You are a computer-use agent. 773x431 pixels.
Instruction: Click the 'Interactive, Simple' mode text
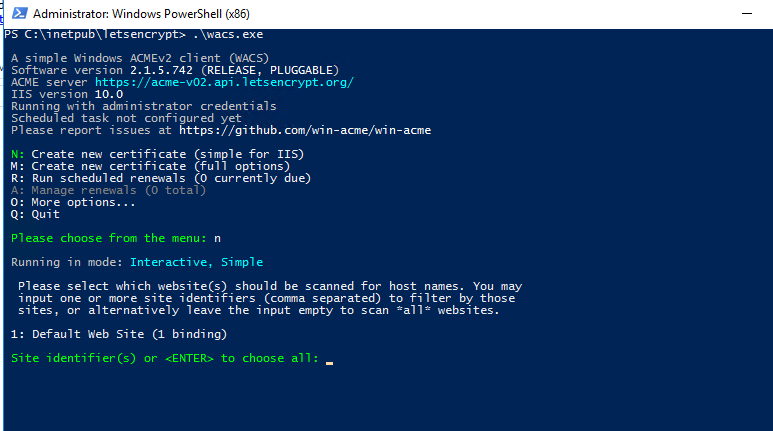pyautogui.click(x=196, y=262)
